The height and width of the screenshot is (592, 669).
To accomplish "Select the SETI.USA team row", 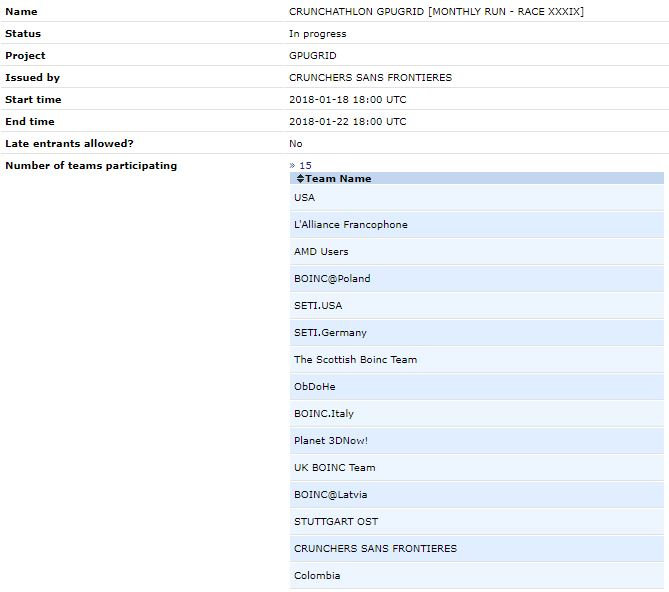I will pos(477,306).
